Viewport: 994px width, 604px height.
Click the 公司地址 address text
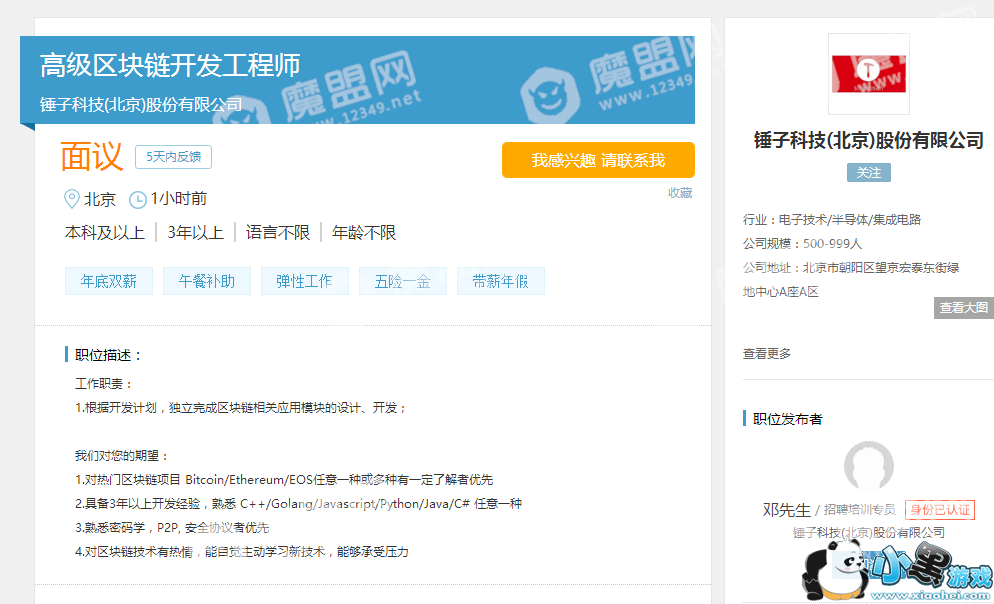pyautogui.click(x=851, y=280)
